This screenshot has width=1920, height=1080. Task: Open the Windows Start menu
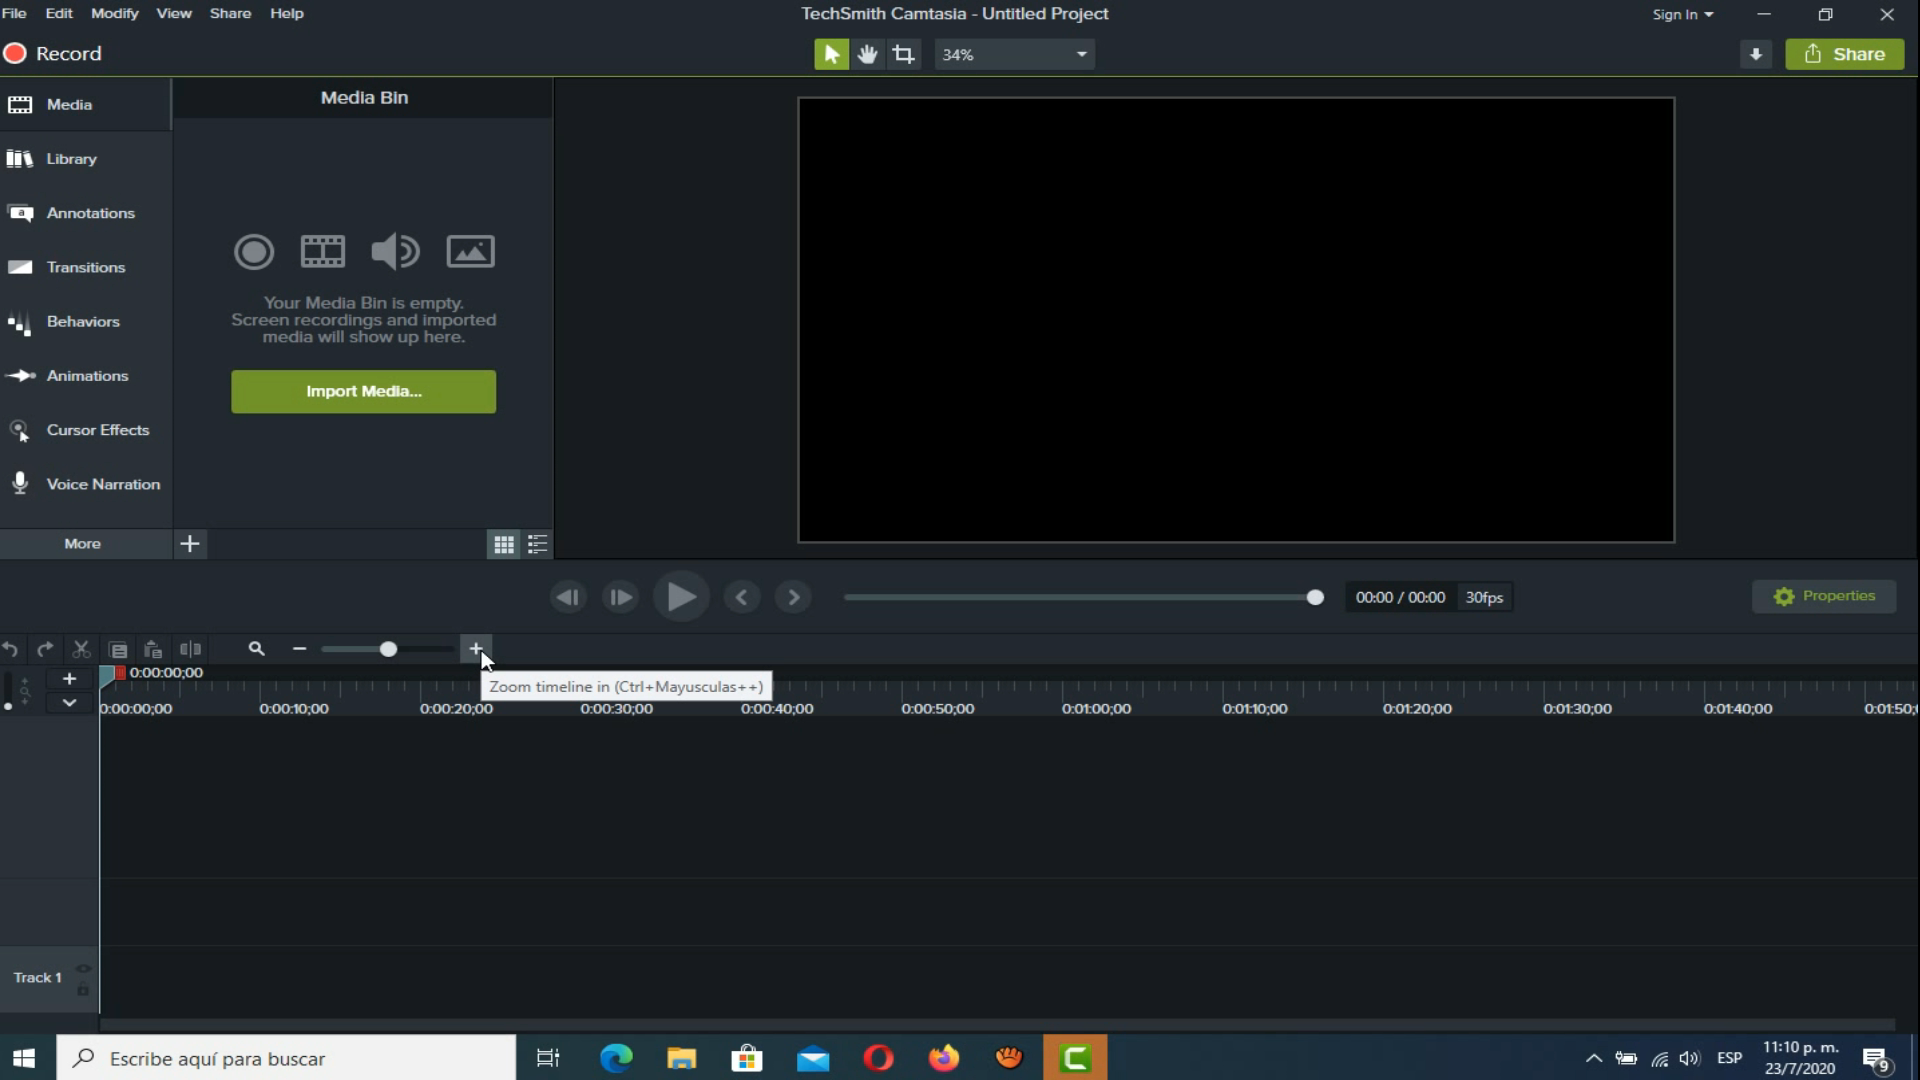tap(25, 1058)
